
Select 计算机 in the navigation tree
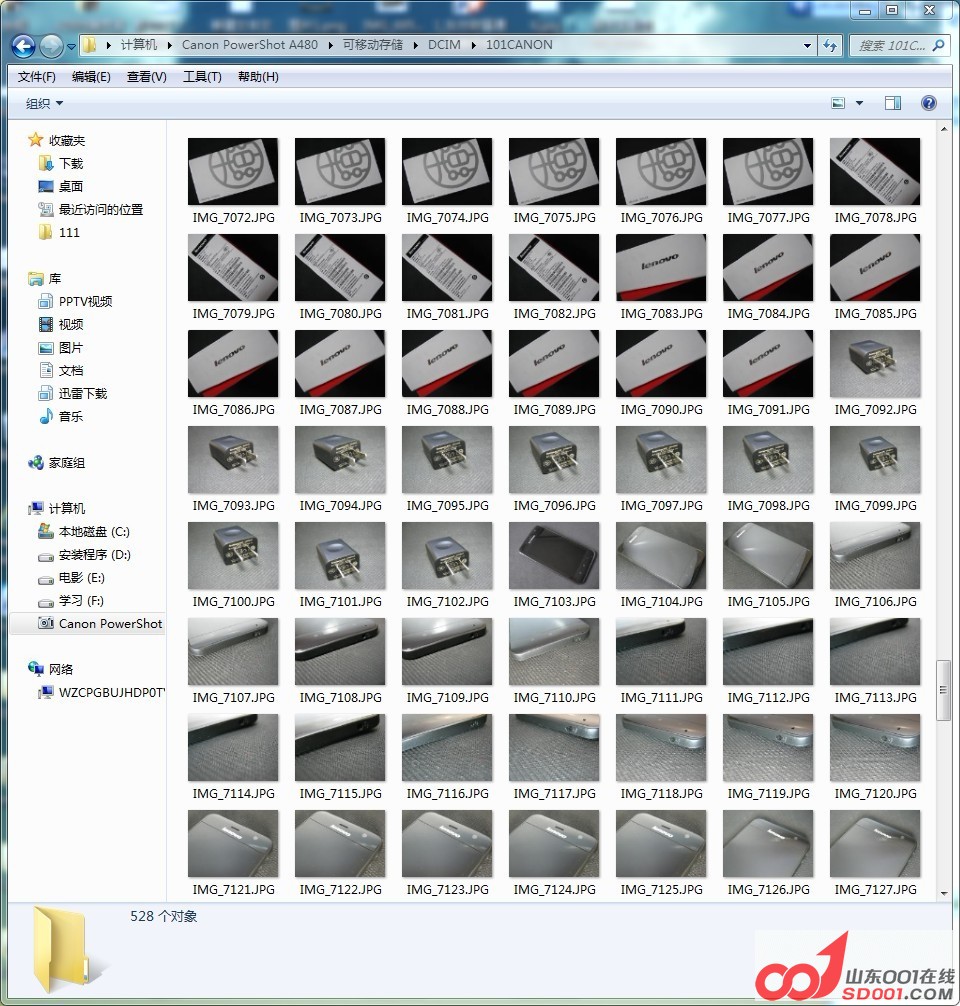click(x=67, y=509)
